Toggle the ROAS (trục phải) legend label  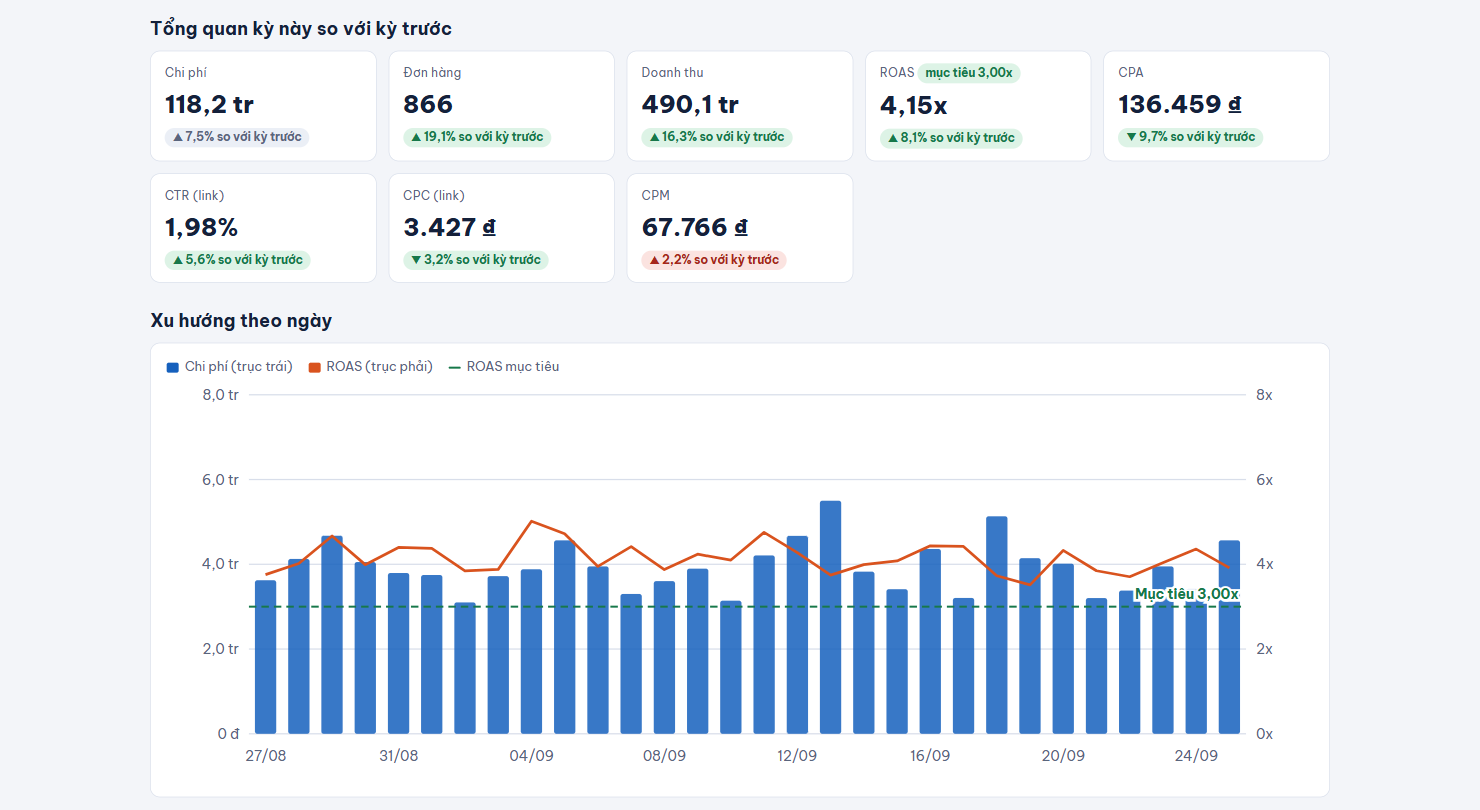[x=379, y=367]
